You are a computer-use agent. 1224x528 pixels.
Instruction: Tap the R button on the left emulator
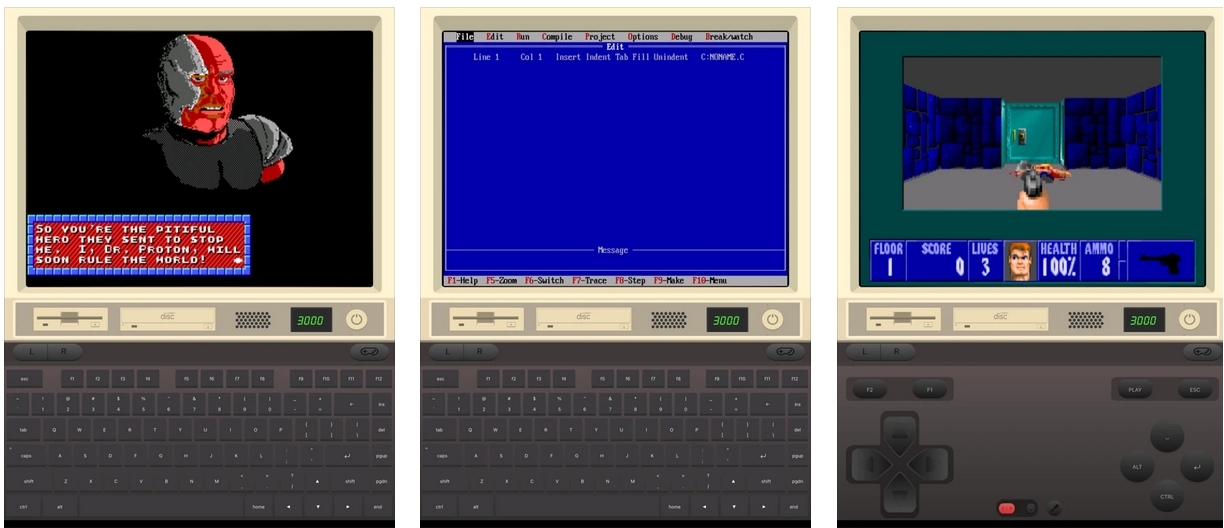point(64,351)
